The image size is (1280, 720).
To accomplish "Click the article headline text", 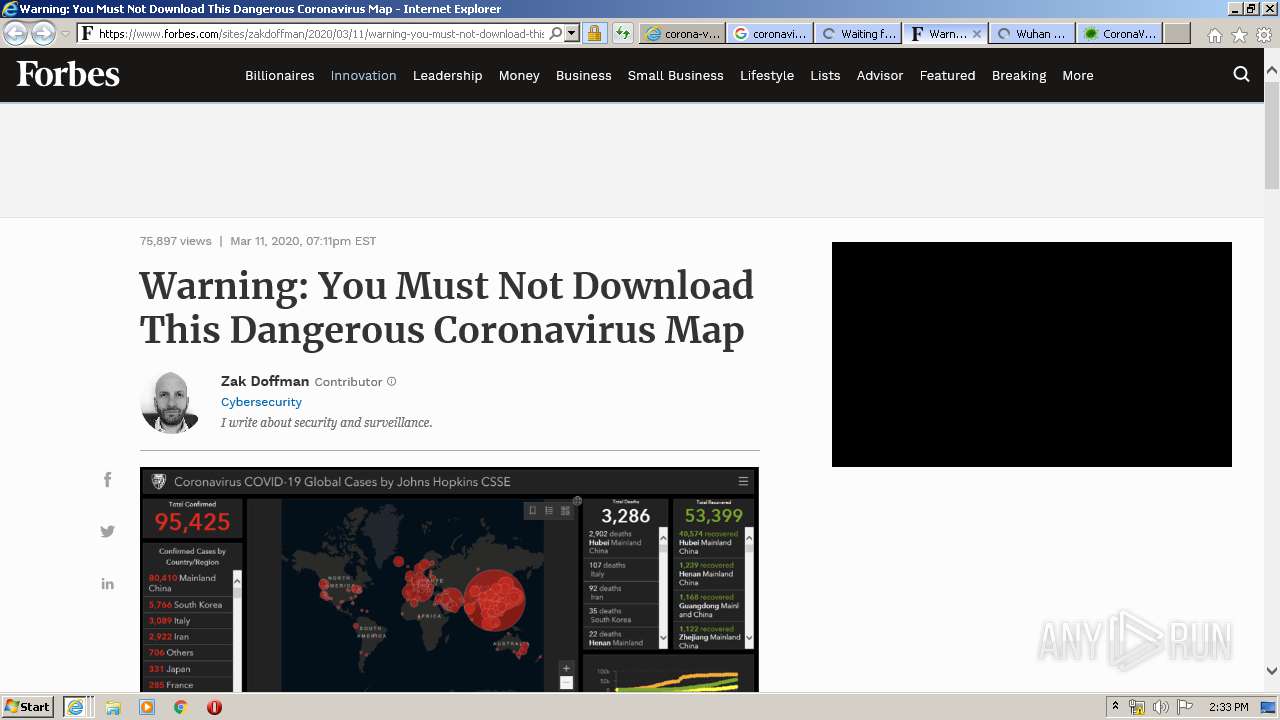I will tap(447, 308).
